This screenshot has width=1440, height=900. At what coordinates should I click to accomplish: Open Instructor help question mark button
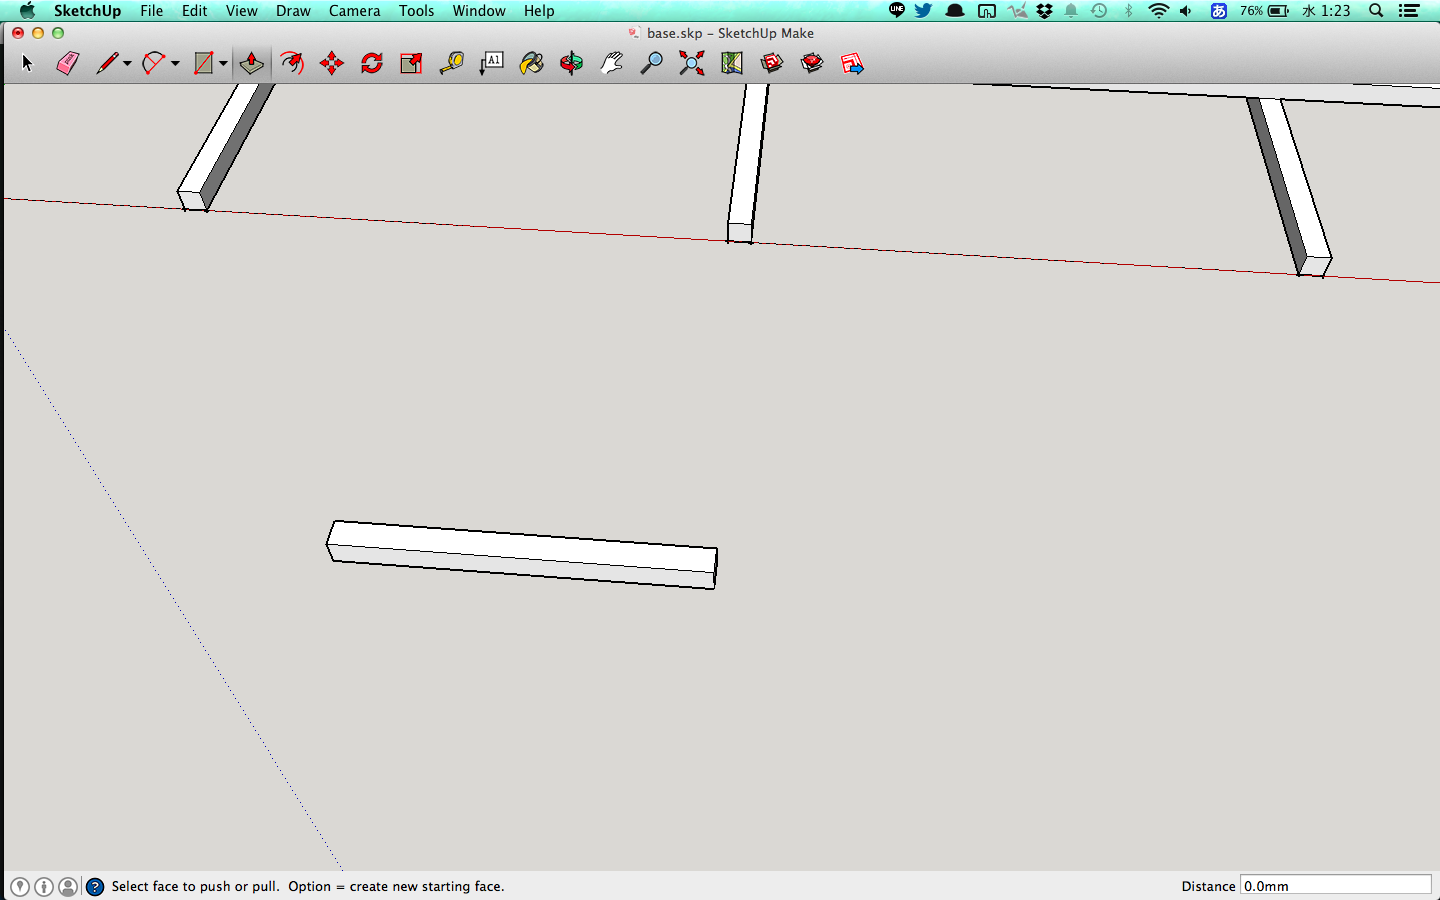(95, 887)
